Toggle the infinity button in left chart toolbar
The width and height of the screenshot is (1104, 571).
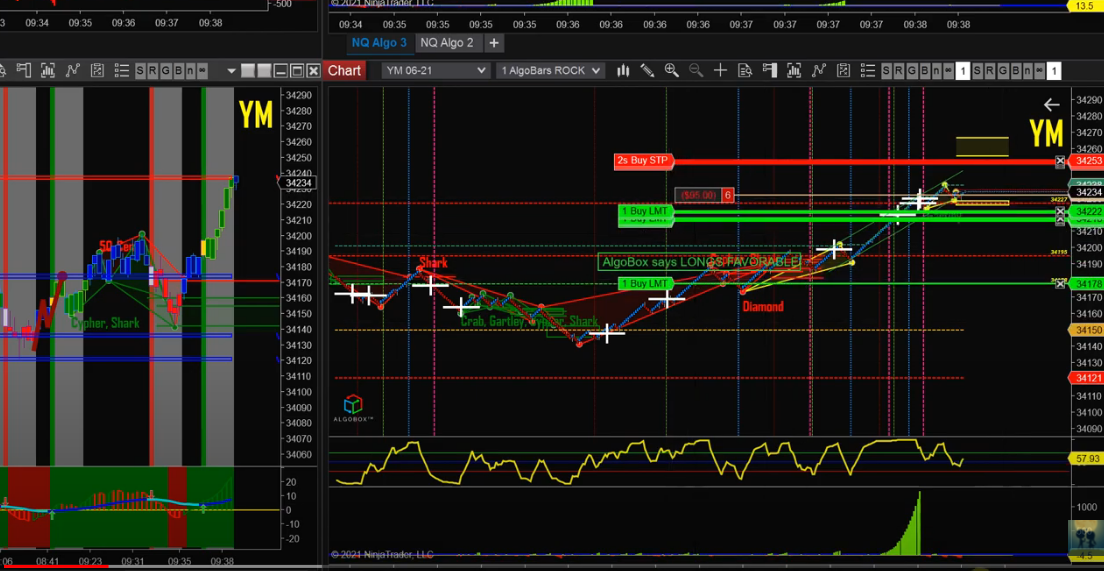[x=202, y=70]
